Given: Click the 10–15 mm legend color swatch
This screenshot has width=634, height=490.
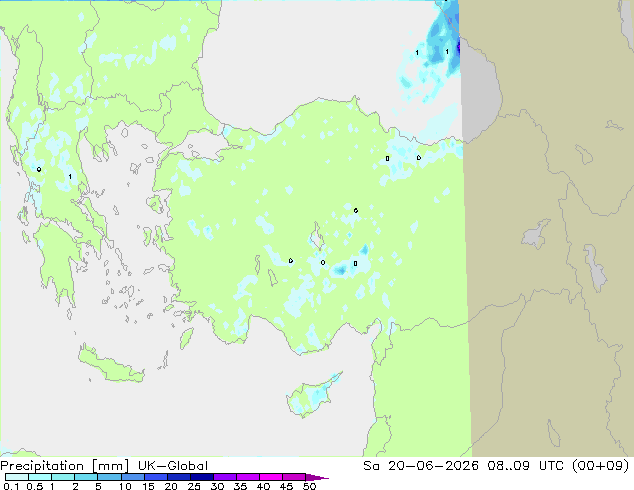Looking at the screenshot, I should point(132,477).
